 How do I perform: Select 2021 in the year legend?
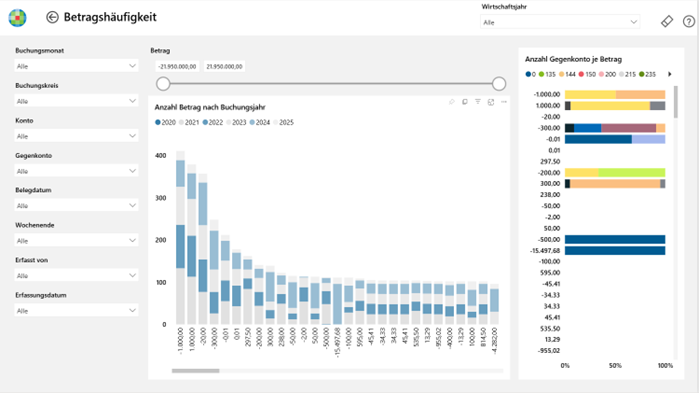click(189, 123)
